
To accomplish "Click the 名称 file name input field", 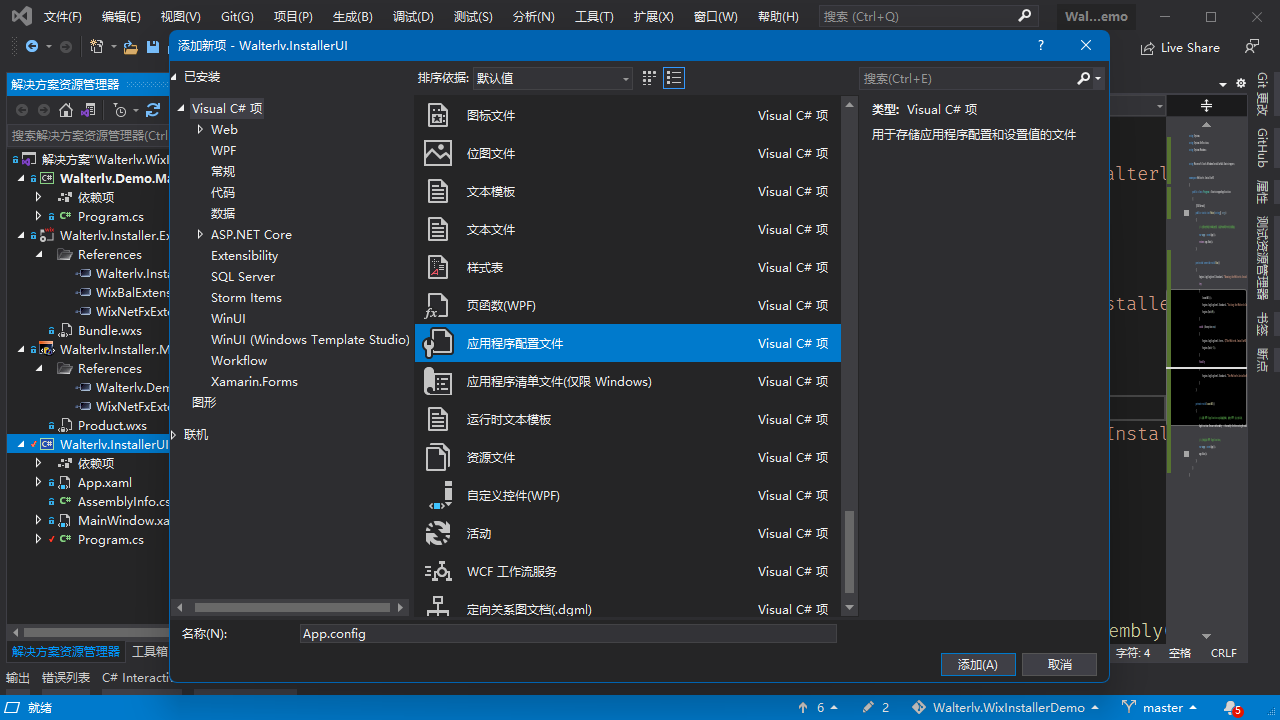I will [x=567, y=634].
